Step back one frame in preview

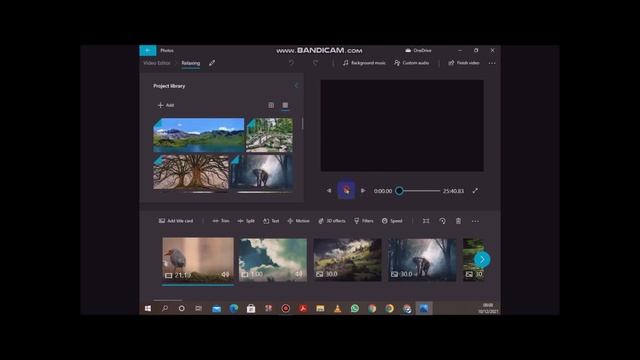click(329, 191)
